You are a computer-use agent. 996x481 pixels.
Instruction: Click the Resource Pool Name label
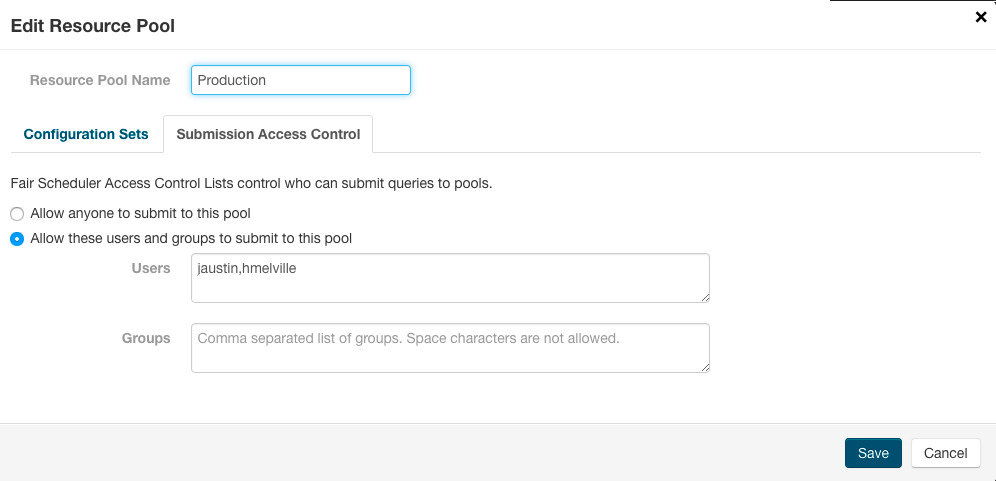[100, 80]
